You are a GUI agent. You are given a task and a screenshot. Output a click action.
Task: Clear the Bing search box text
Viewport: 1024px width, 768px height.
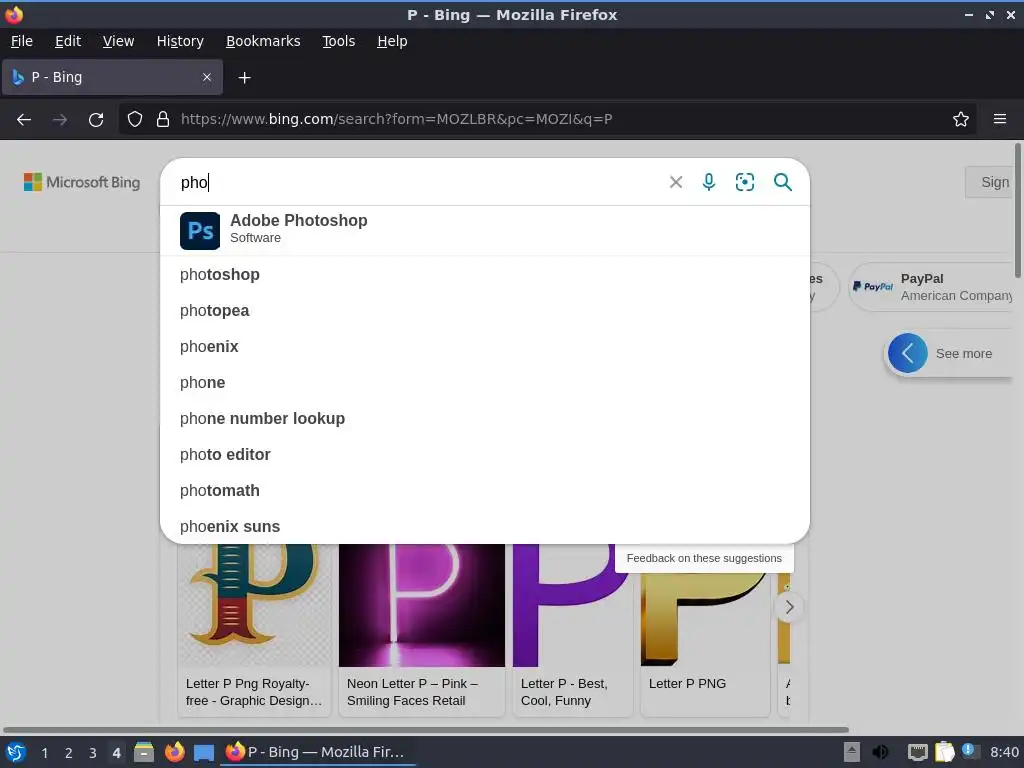click(676, 182)
